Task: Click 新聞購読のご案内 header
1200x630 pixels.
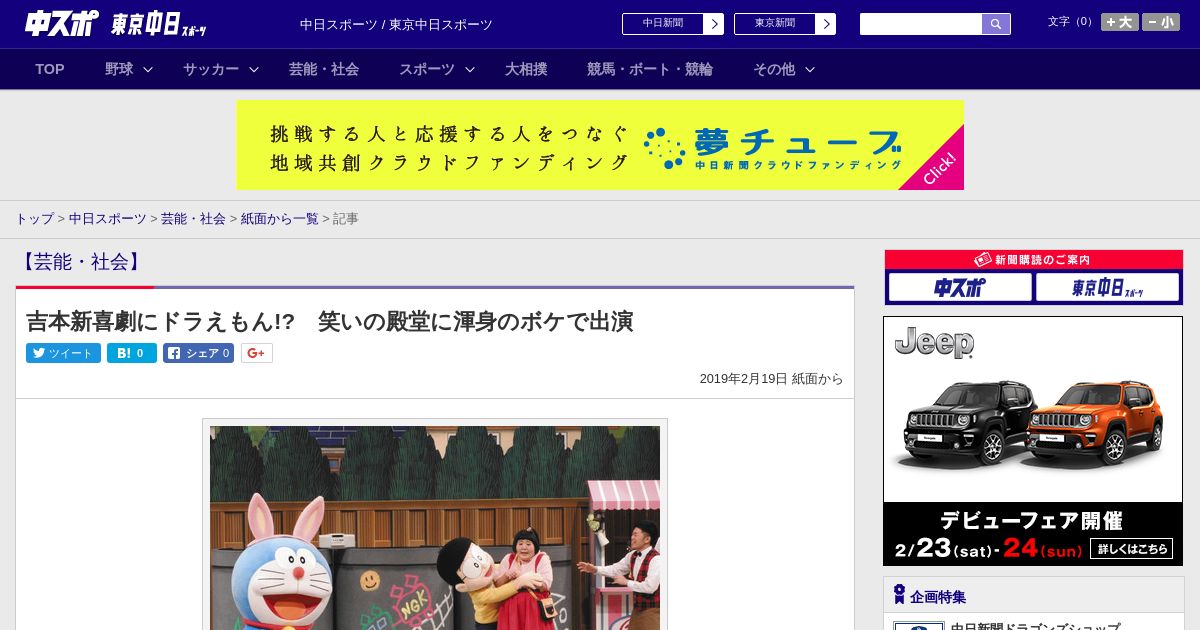Action: click(x=1034, y=259)
